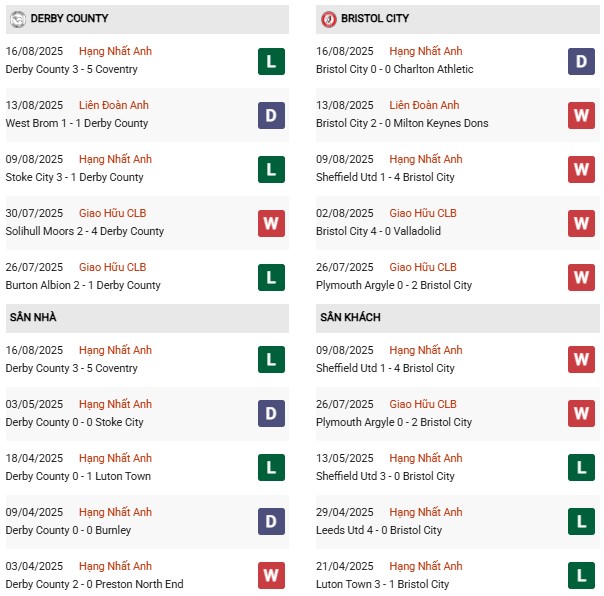Click the W badge for Bristol City 4 - 0 Valladolid
The width and height of the screenshot is (604, 596).
582,223
